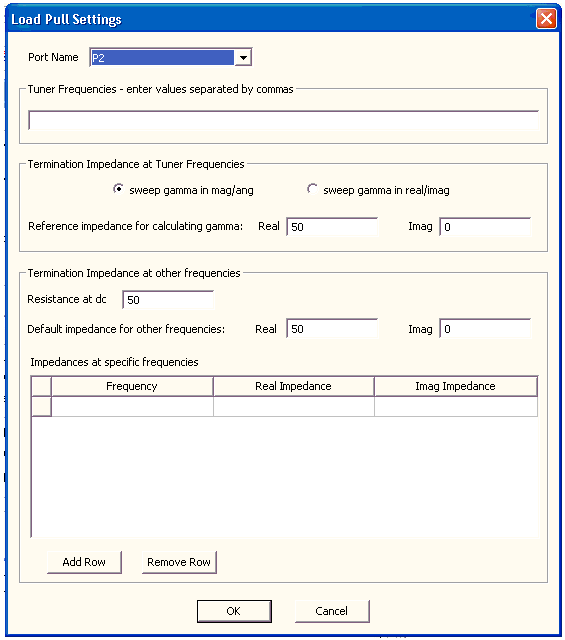565x640 pixels.
Task: Select the first table row via its row header
Action: pos(41,407)
